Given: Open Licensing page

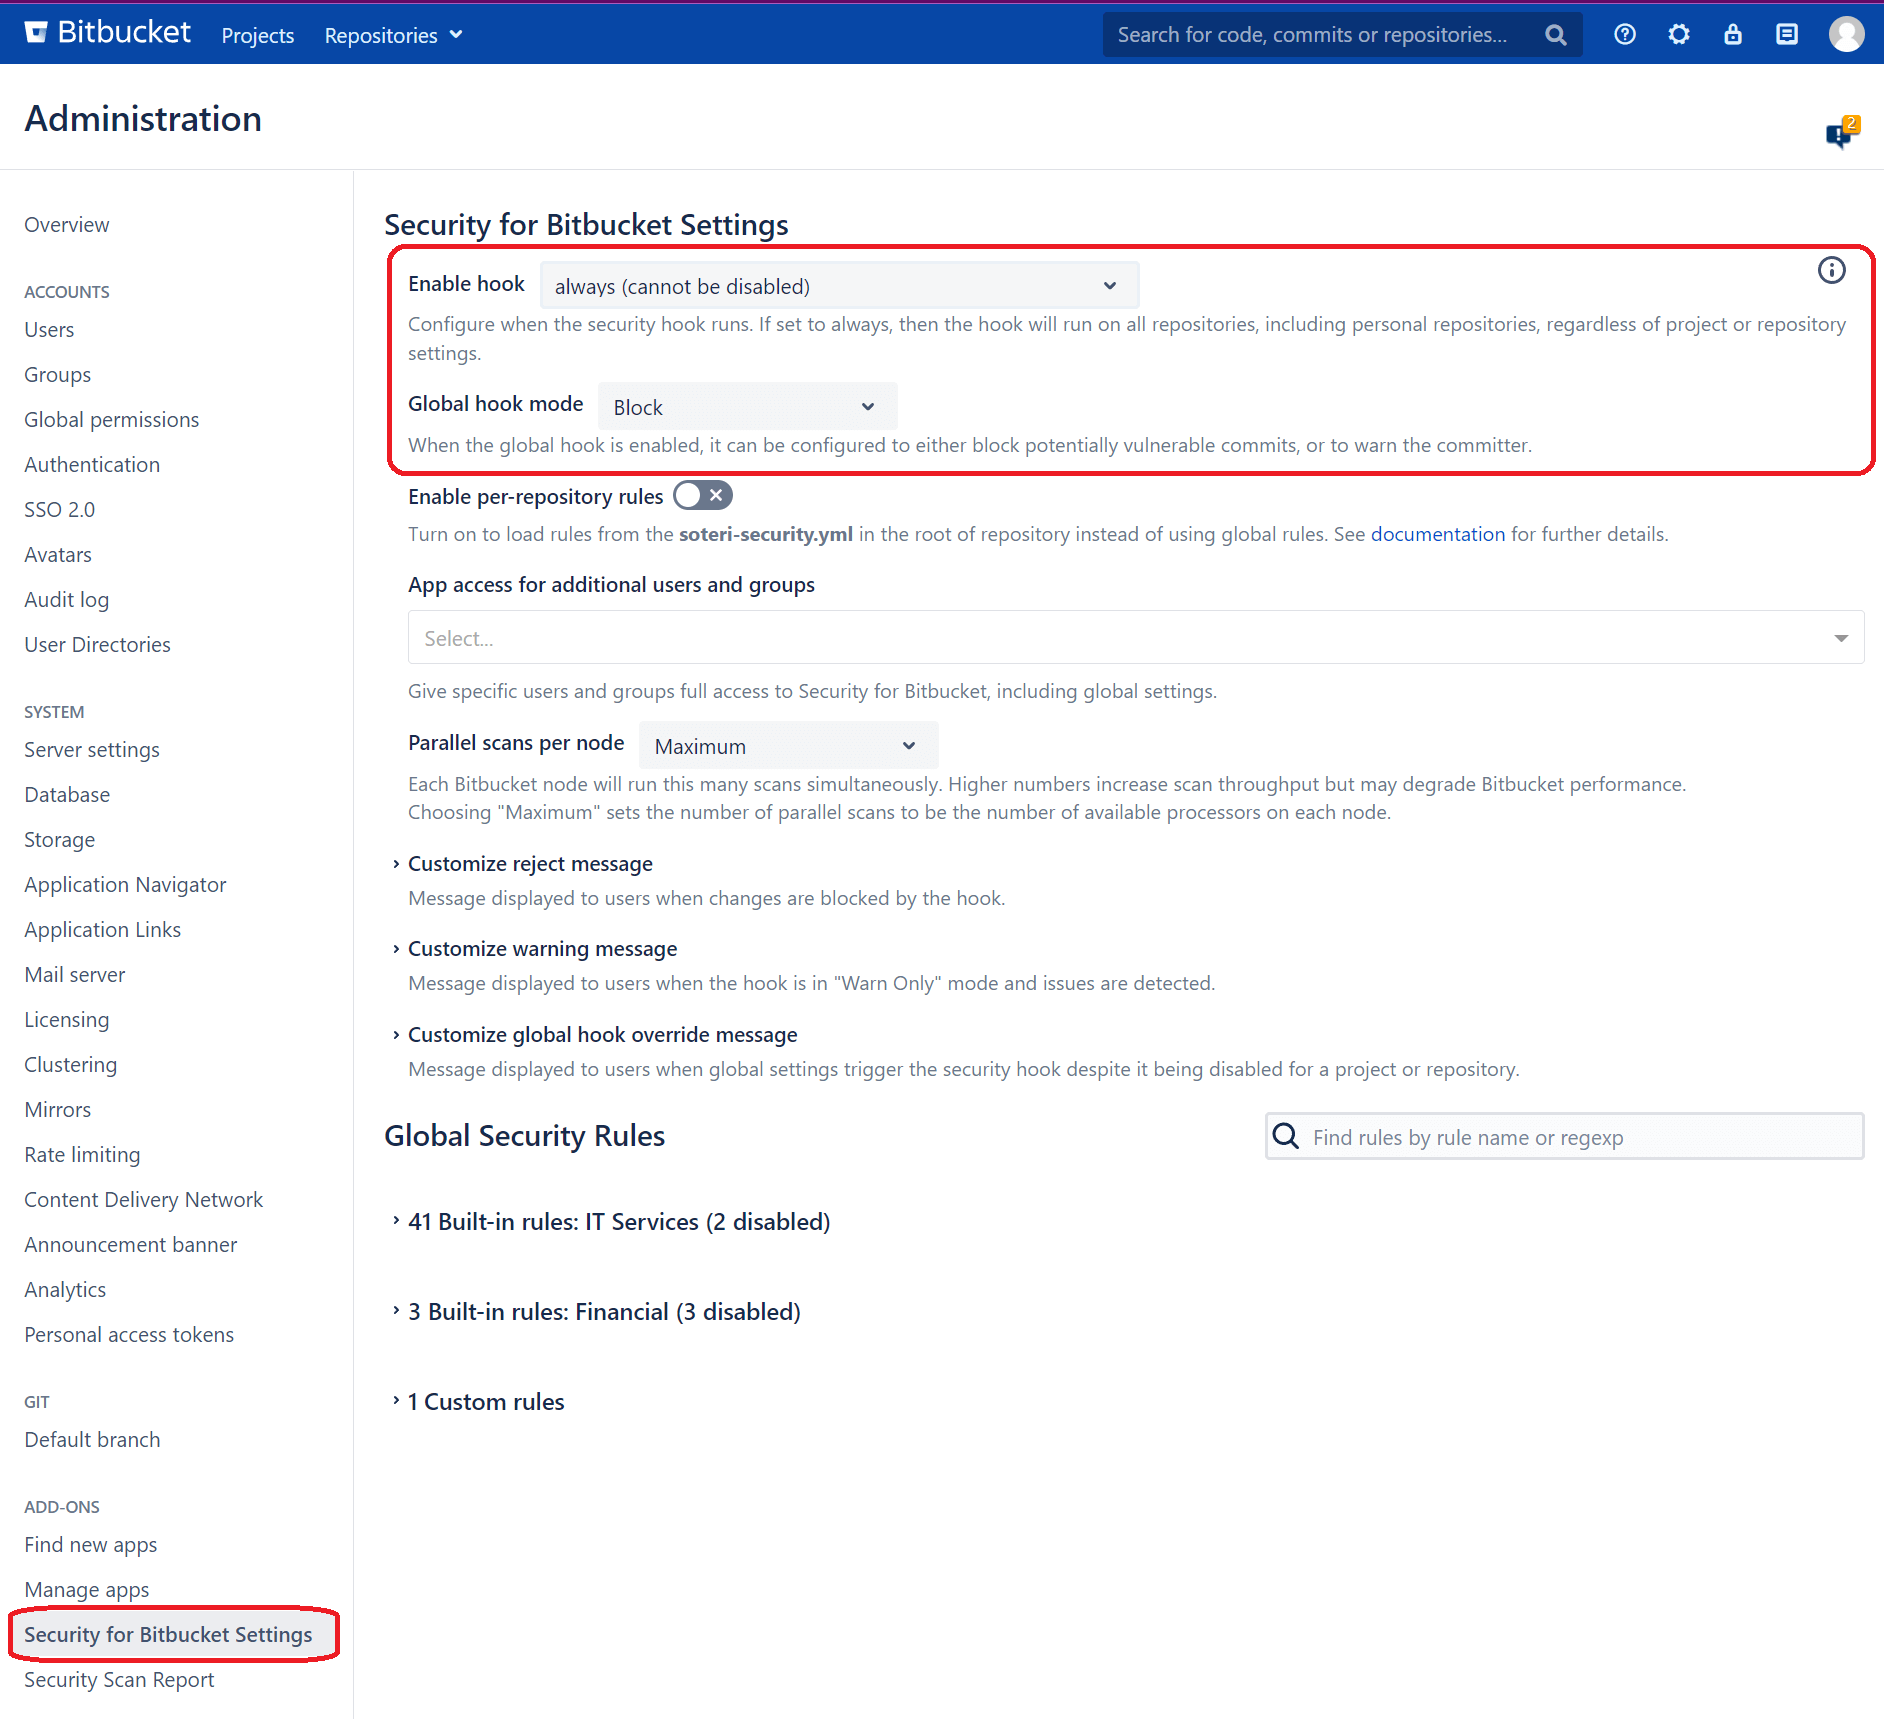Looking at the screenshot, I should (x=66, y=1020).
